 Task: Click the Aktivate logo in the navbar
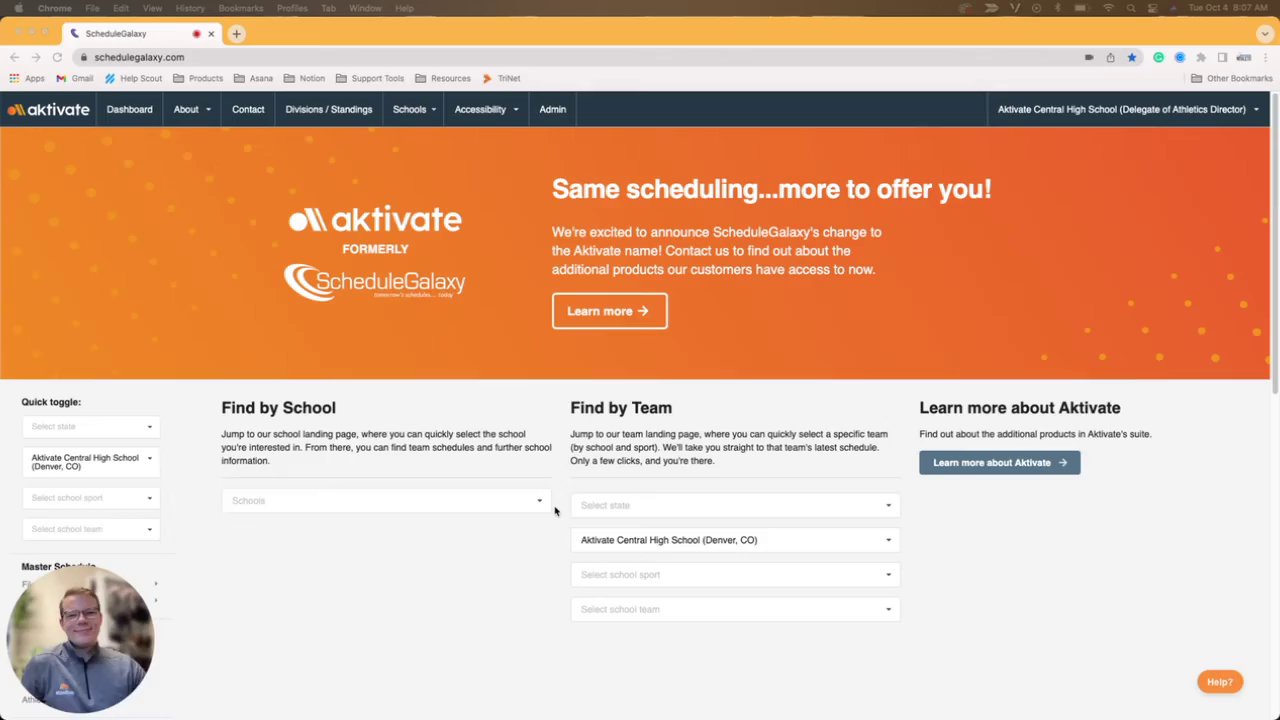48,109
